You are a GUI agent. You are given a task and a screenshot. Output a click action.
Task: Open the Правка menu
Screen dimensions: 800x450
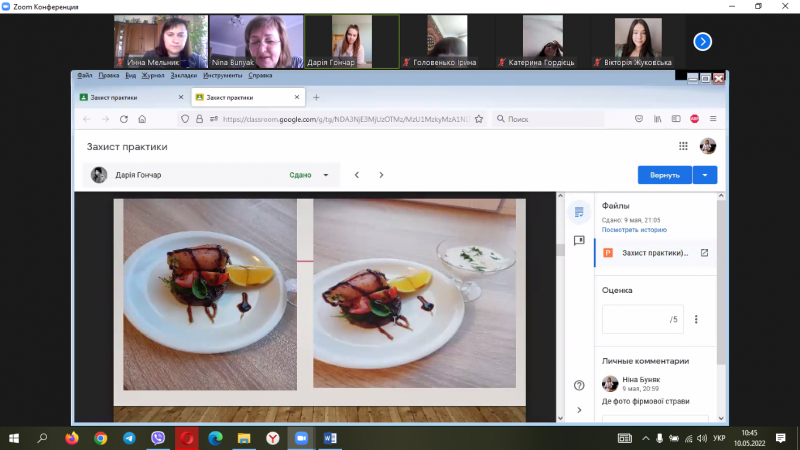coord(109,76)
